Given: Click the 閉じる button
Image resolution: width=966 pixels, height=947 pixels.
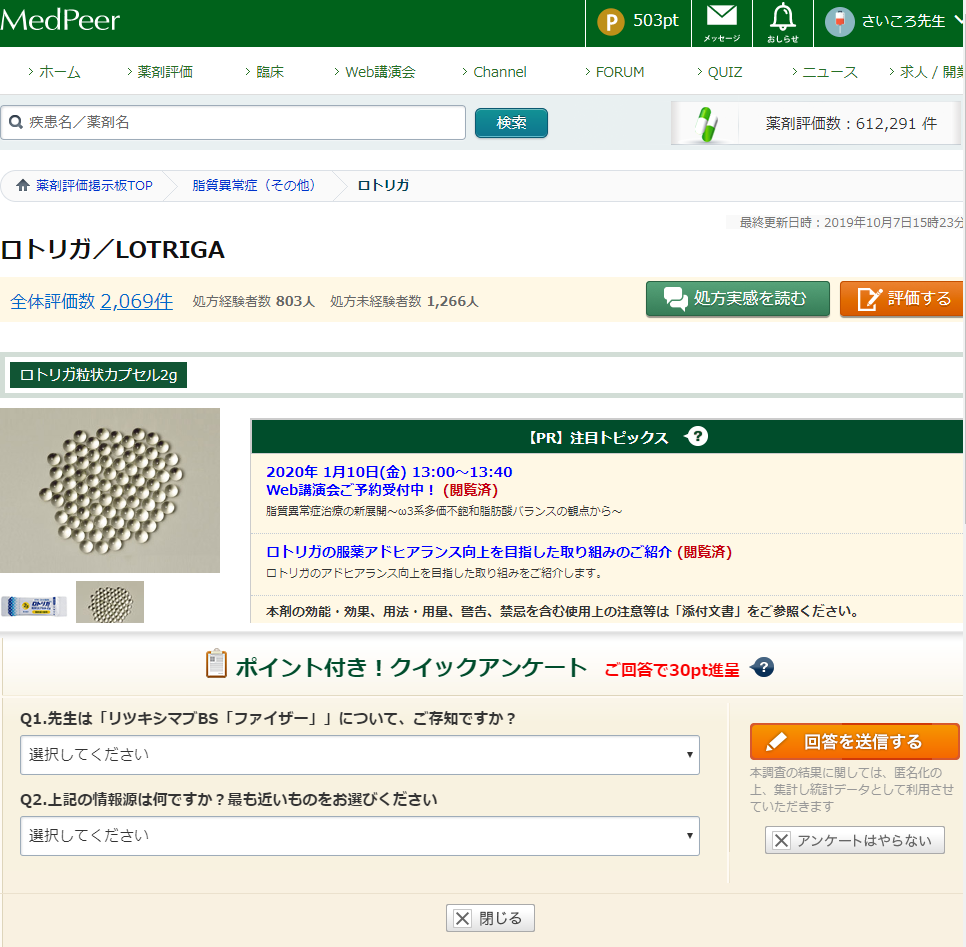Looking at the screenshot, I should coord(490,918).
